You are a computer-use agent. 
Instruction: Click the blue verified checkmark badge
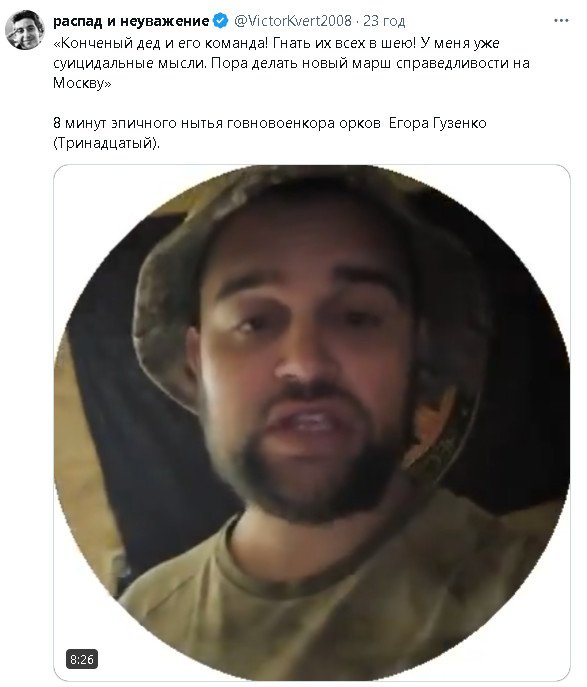point(220,21)
